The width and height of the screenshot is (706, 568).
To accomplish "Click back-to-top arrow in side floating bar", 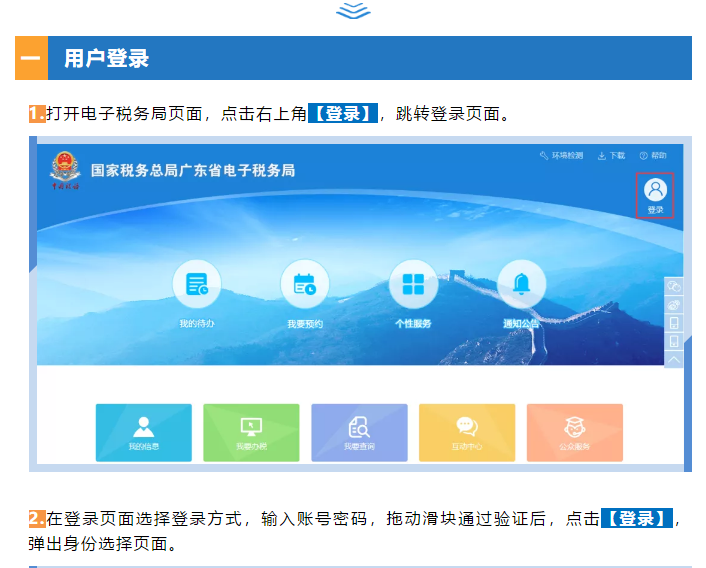I will (x=674, y=359).
